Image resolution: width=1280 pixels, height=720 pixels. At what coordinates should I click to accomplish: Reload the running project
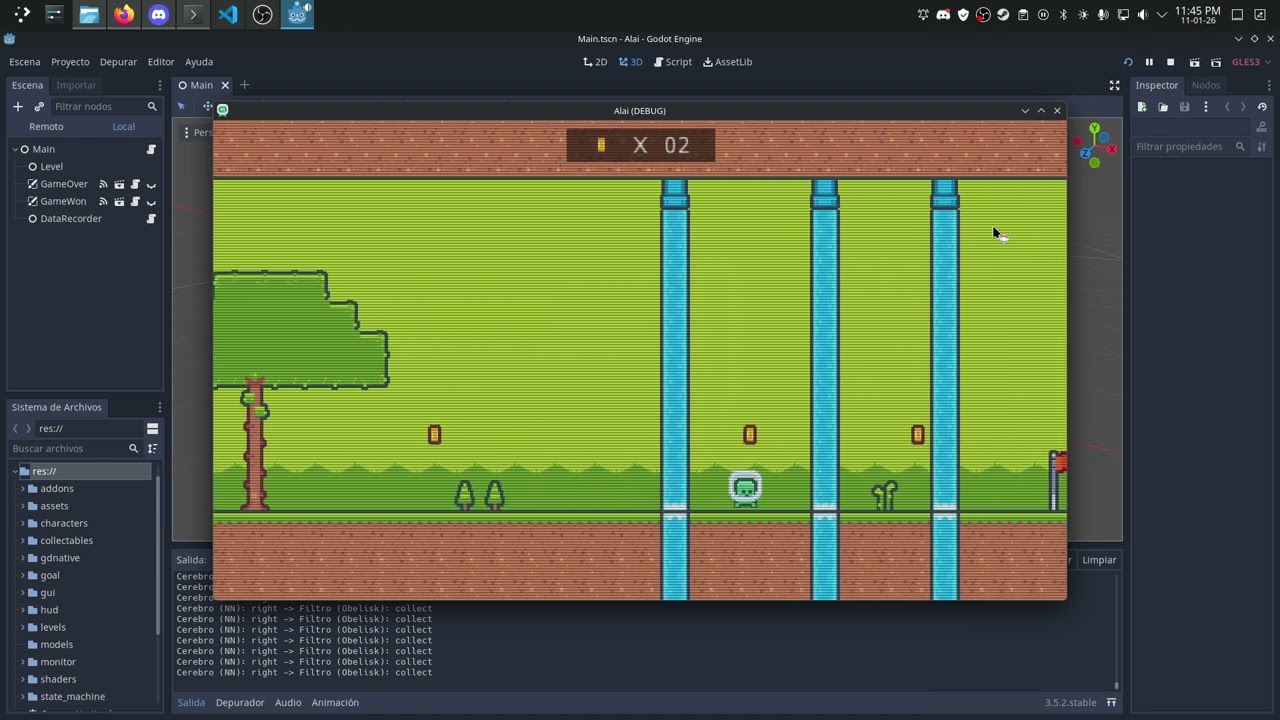point(1128,62)
